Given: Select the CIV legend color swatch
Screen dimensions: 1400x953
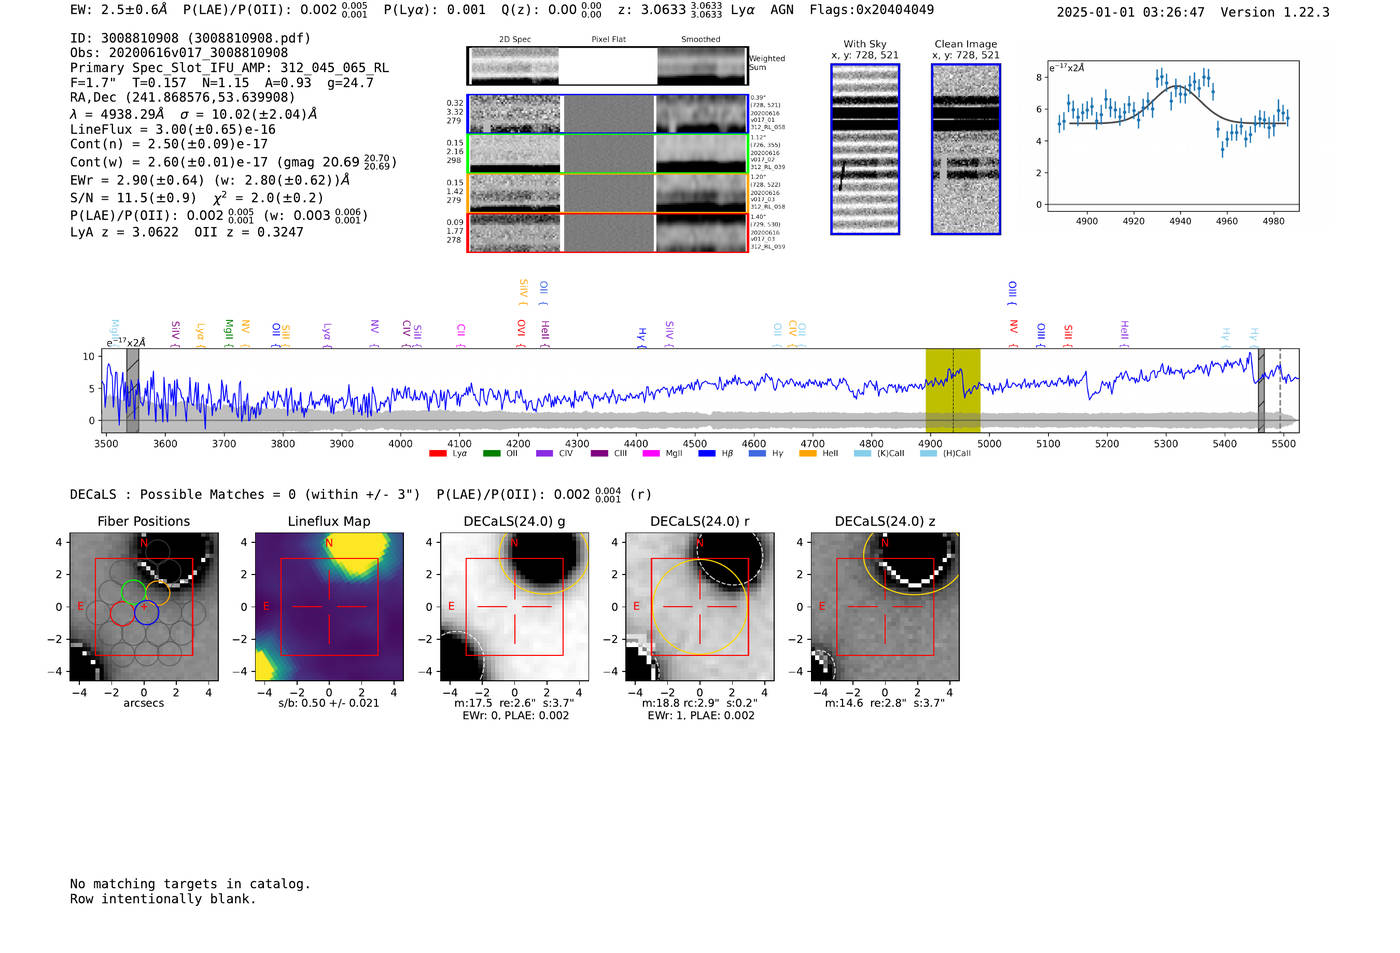Looking at the screenshot, I should pos(544,454).
